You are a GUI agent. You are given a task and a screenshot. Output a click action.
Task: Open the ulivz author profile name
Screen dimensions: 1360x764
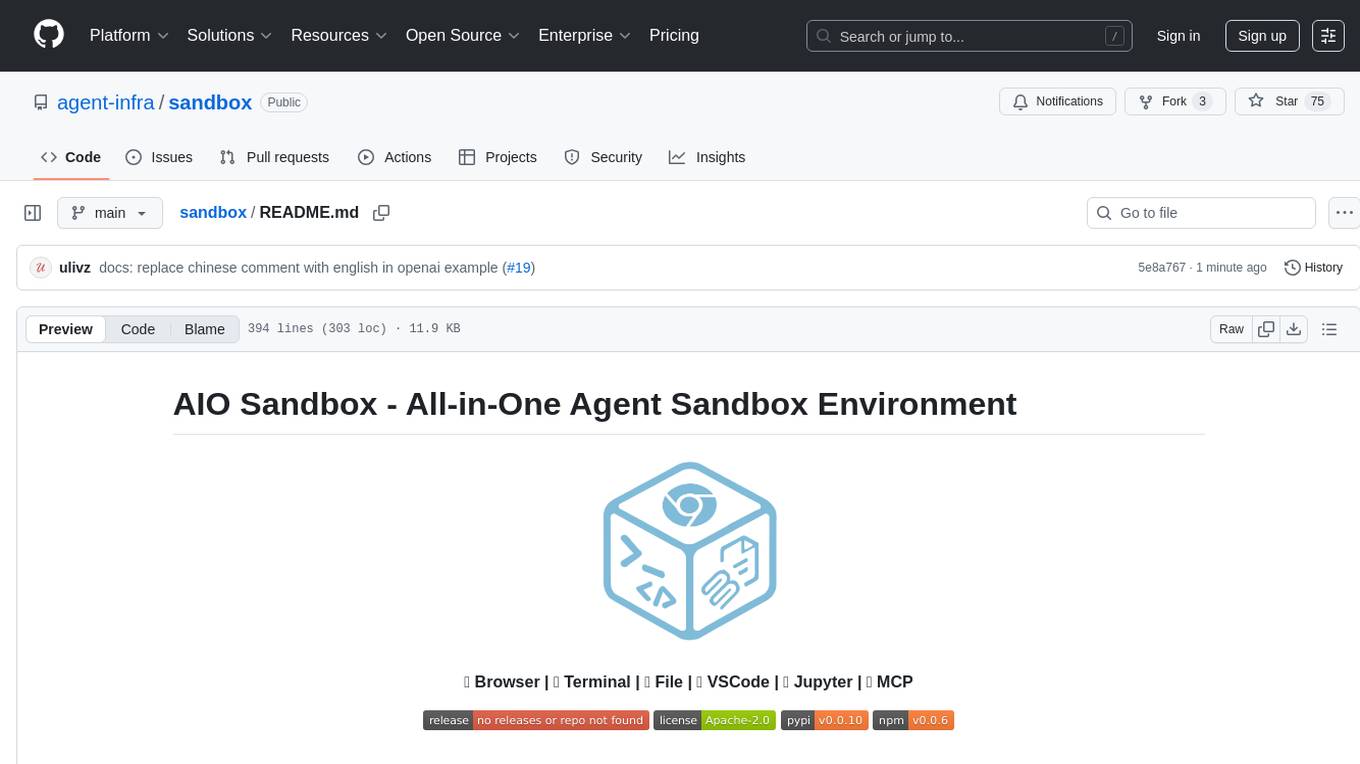(x=75, y=267)
